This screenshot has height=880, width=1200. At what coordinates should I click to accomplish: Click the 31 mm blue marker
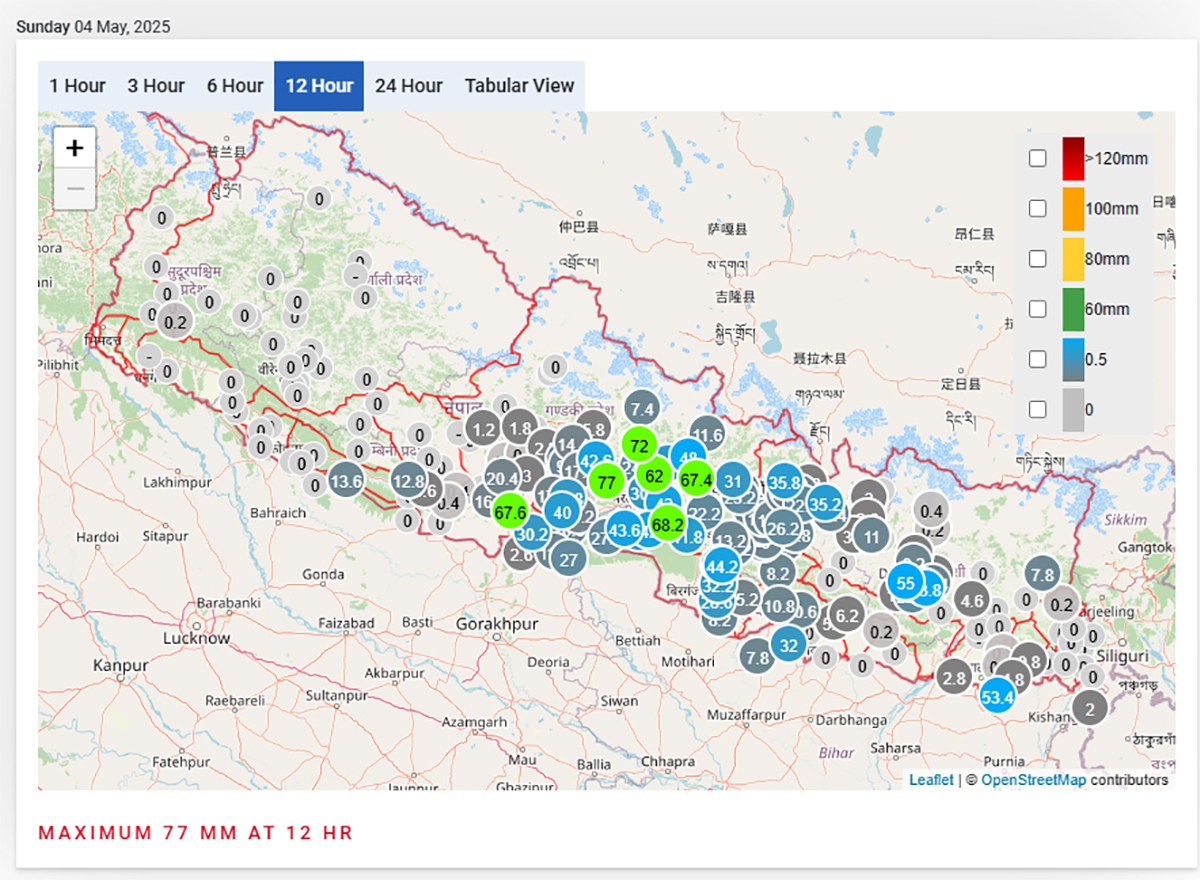click(733, 481)
